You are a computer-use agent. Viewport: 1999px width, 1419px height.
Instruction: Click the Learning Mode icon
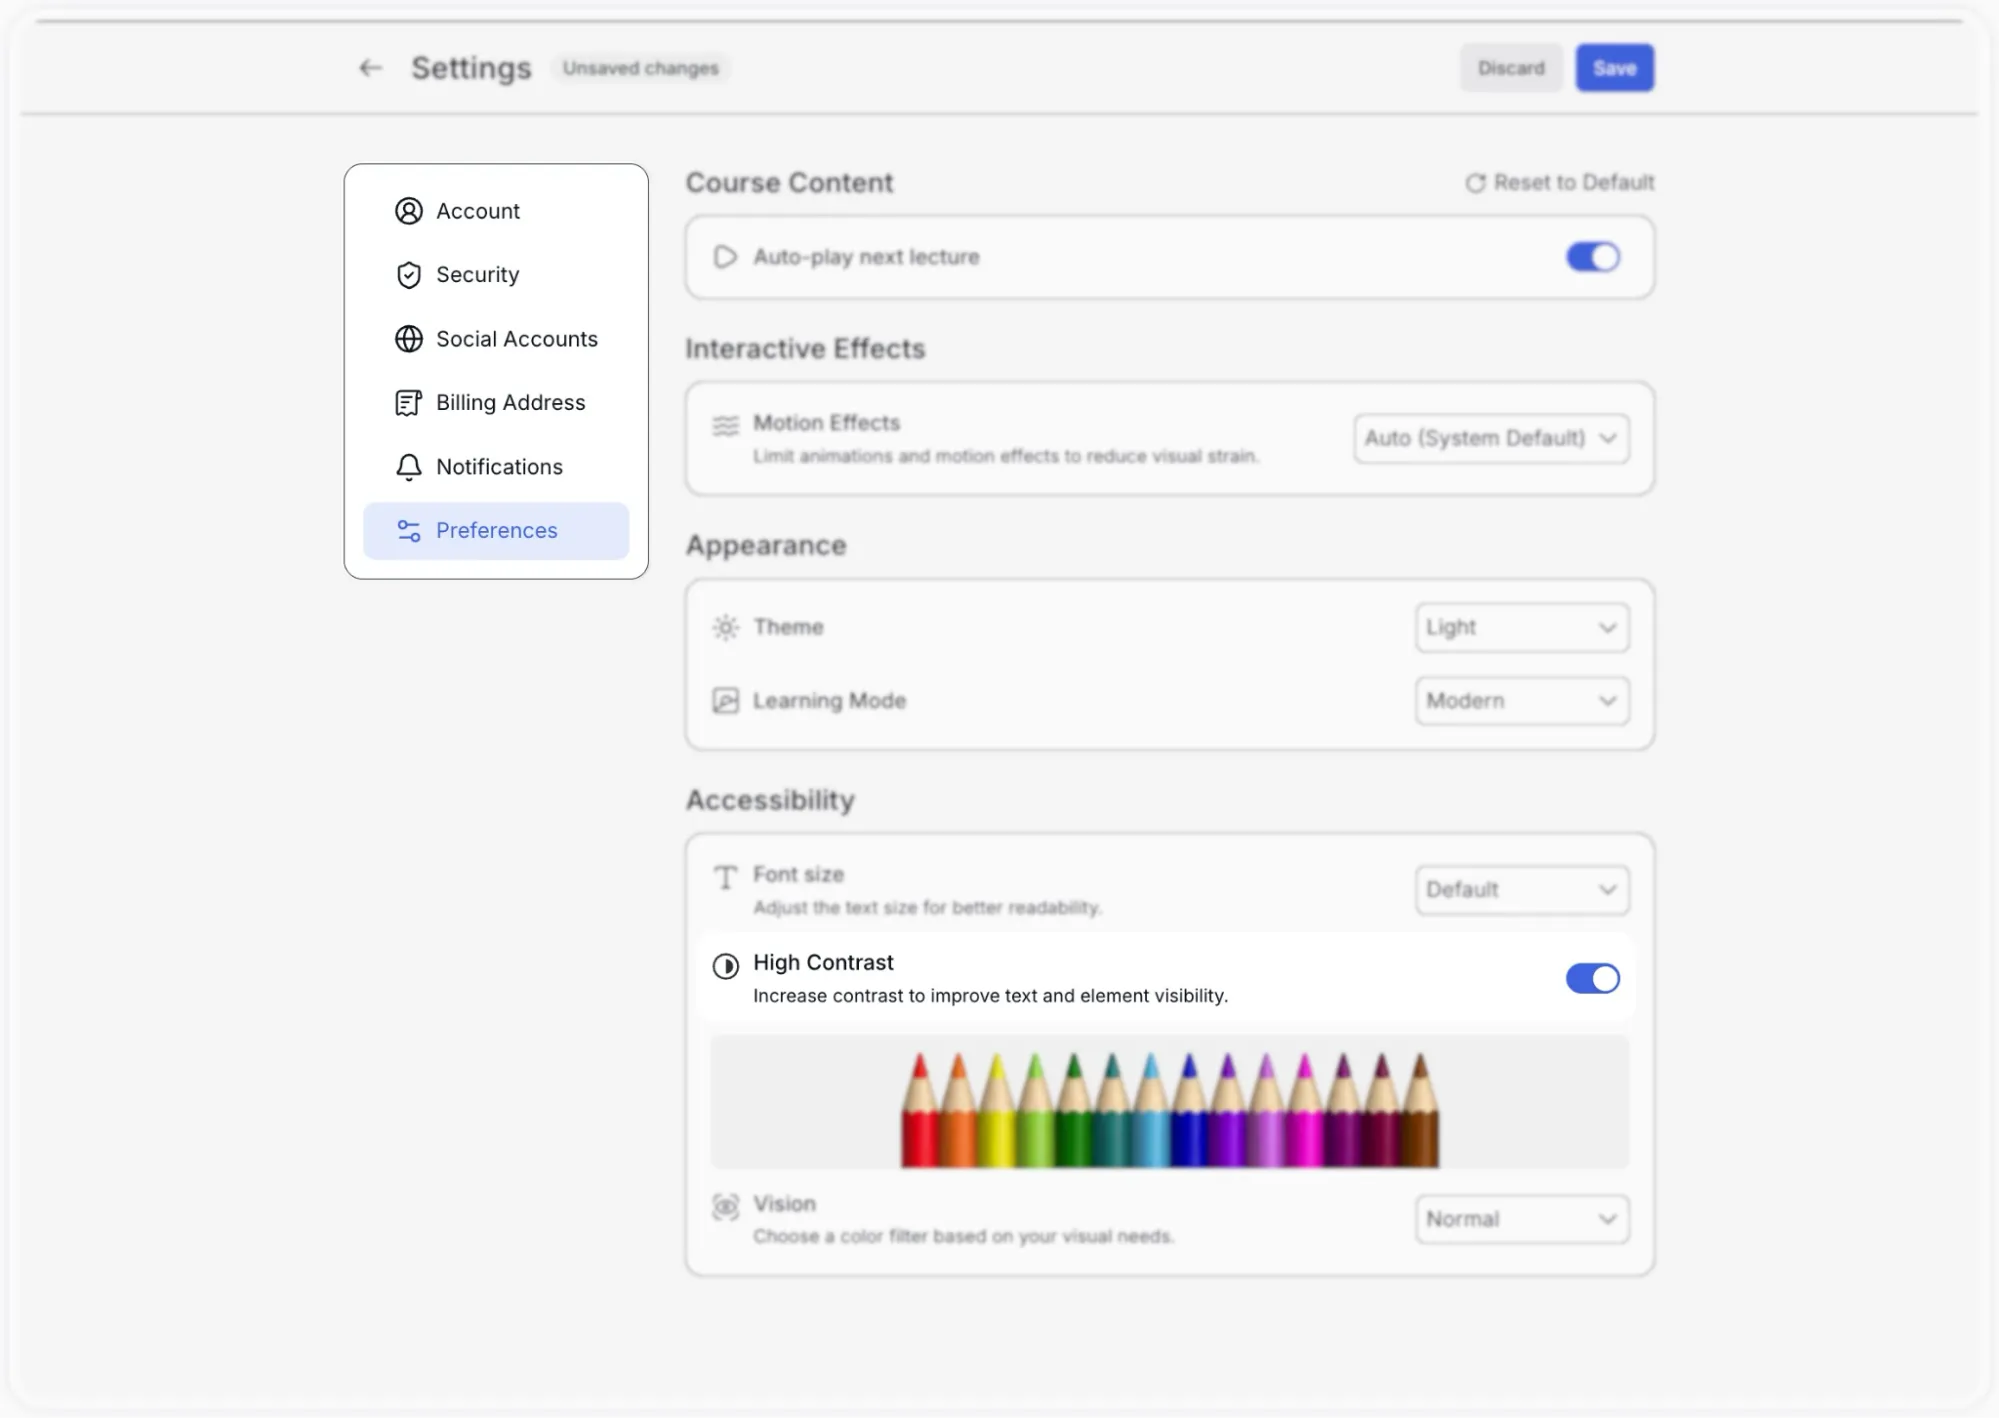725,701
